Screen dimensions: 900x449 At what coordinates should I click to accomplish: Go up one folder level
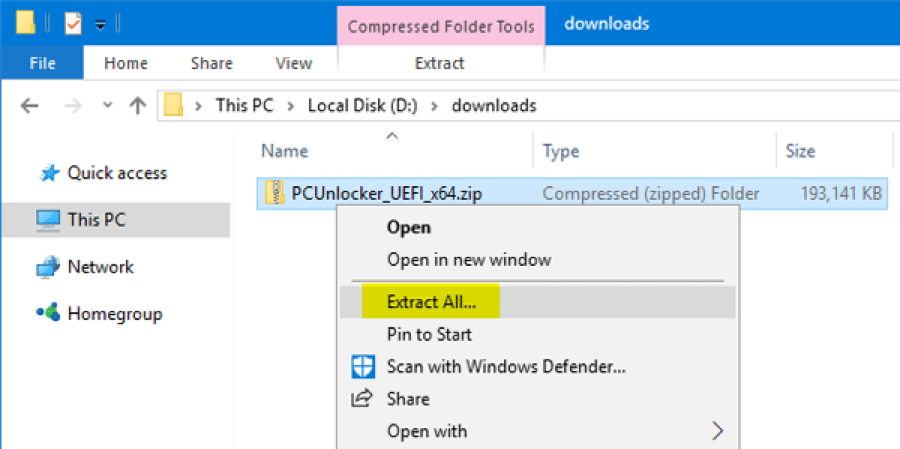click(x=138, y=106)
